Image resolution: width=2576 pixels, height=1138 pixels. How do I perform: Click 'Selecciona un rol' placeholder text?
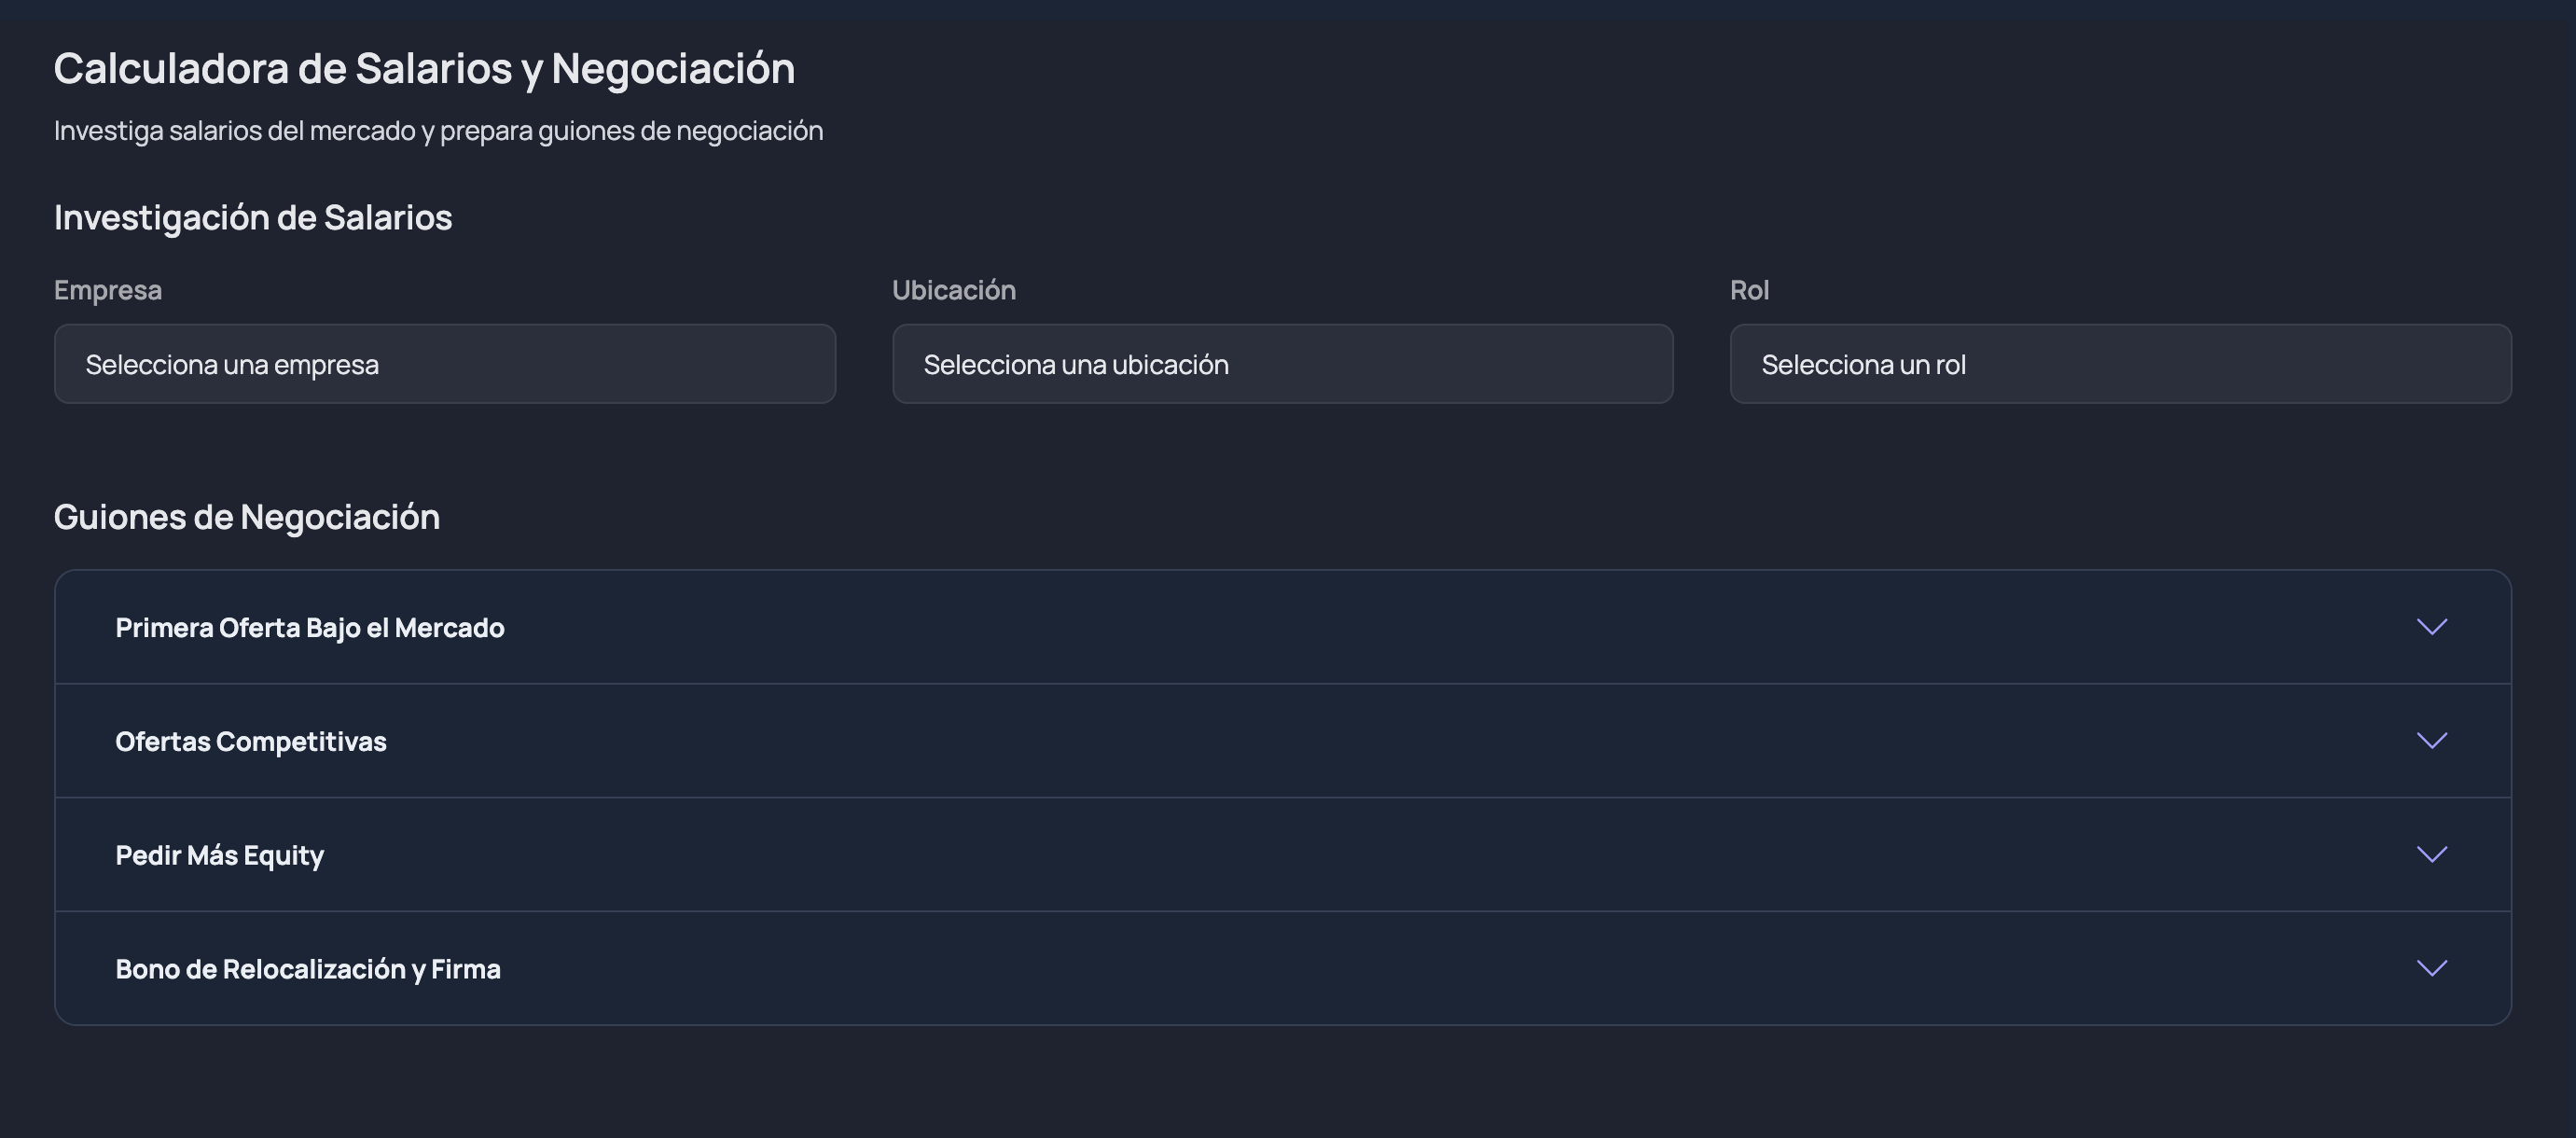point(1863,365)
